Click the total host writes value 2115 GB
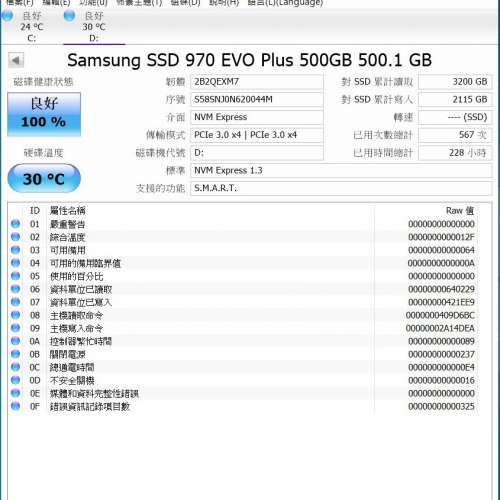Screen dimensions: 500x500 (455, 99)
